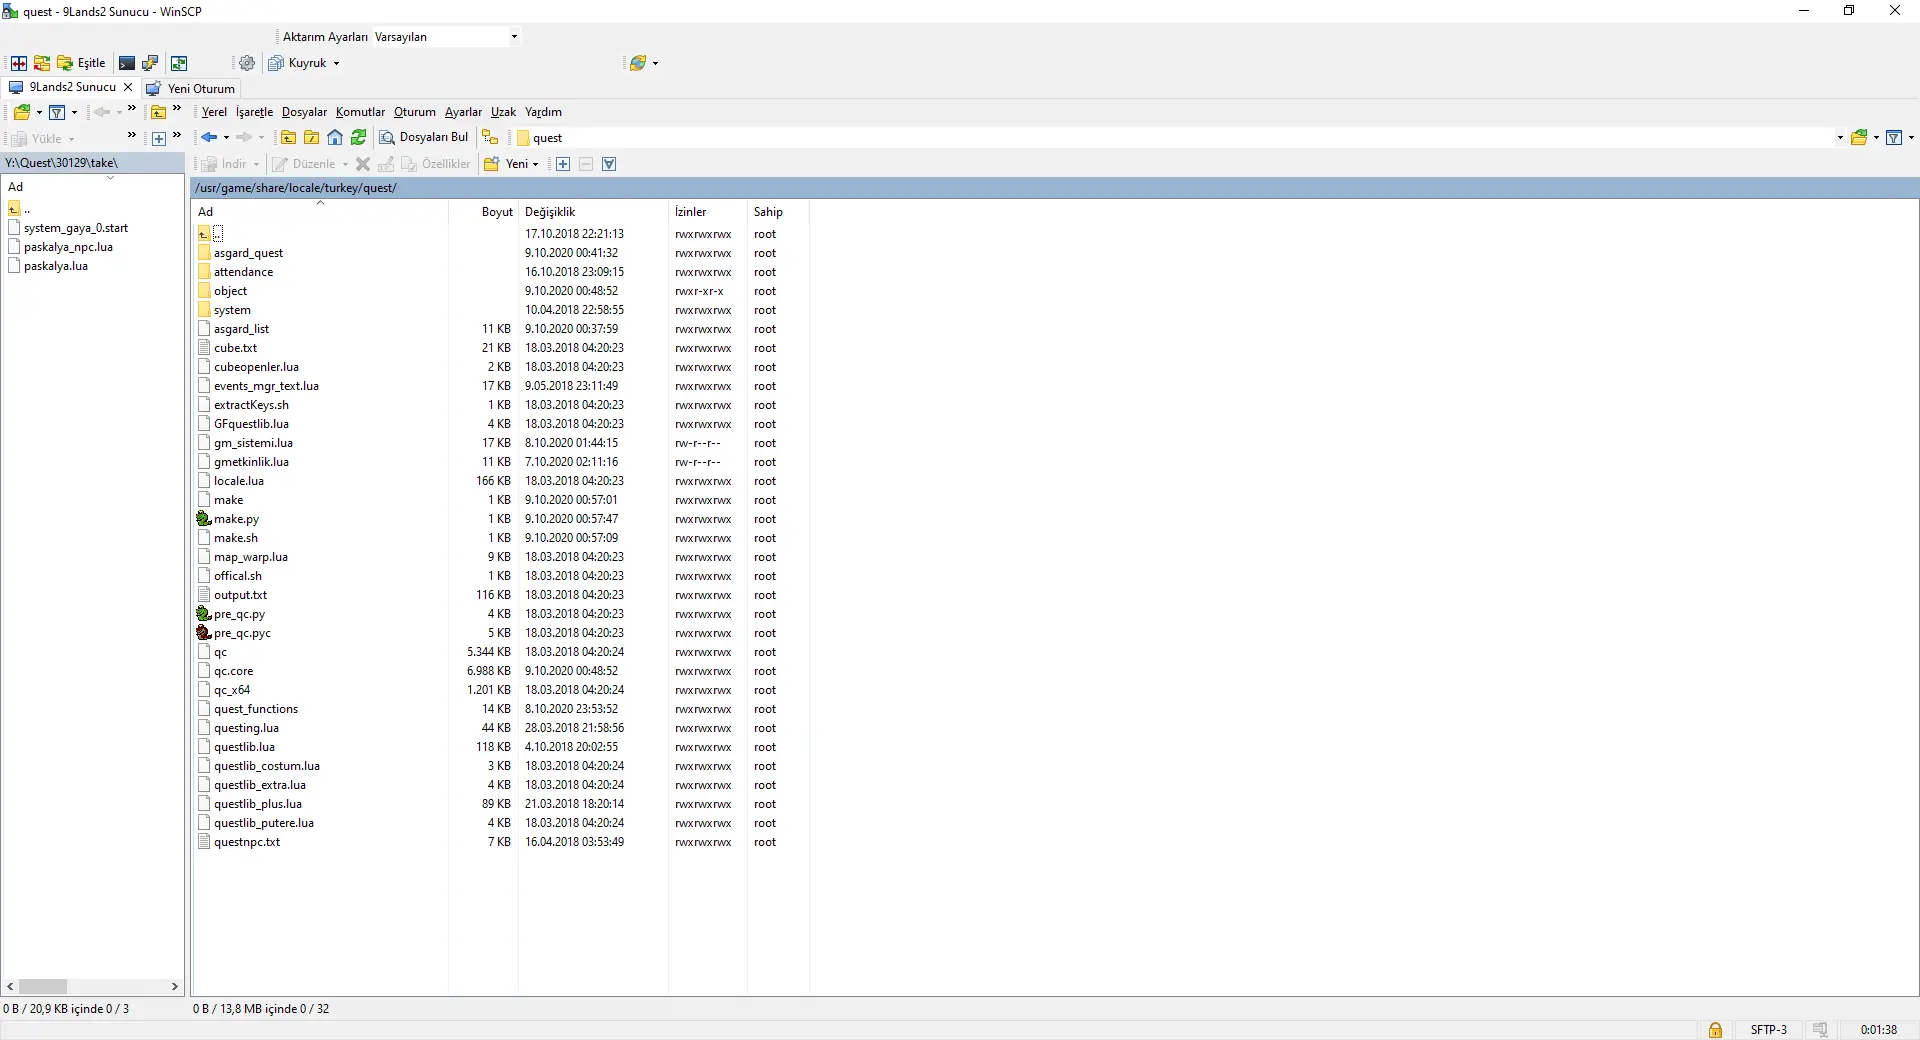Open the terminal console icon
The image size is (1920, 1040).
point(127,63)
